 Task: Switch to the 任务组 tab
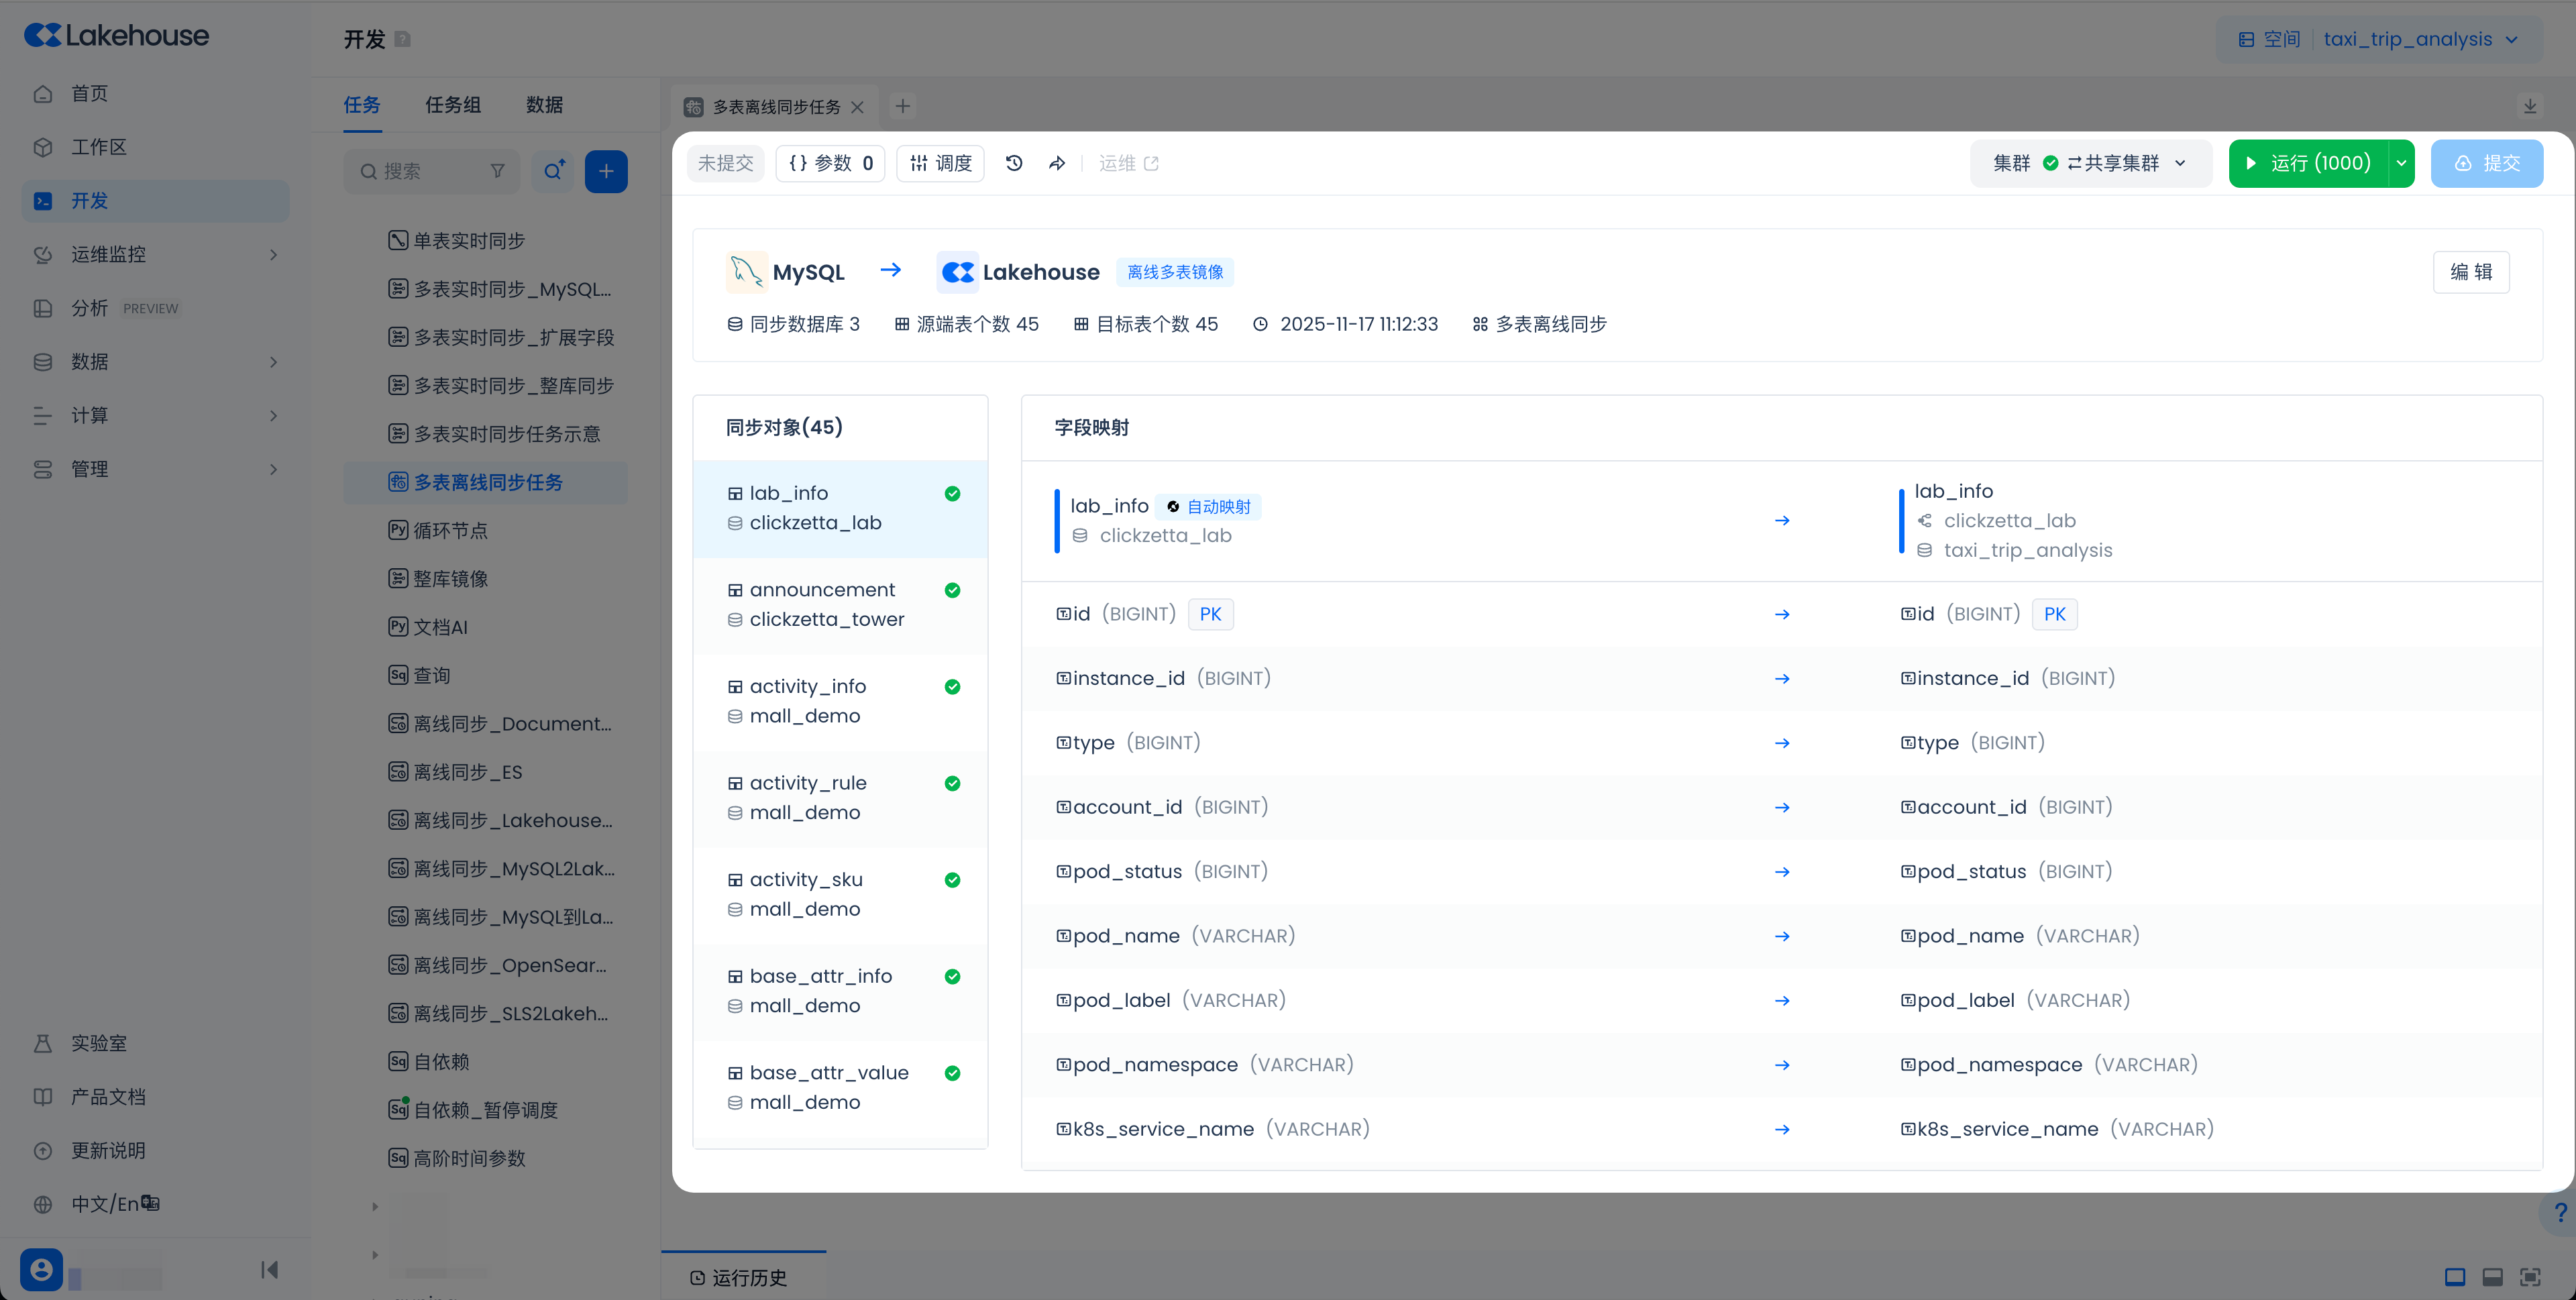click(x=453, y=104)
